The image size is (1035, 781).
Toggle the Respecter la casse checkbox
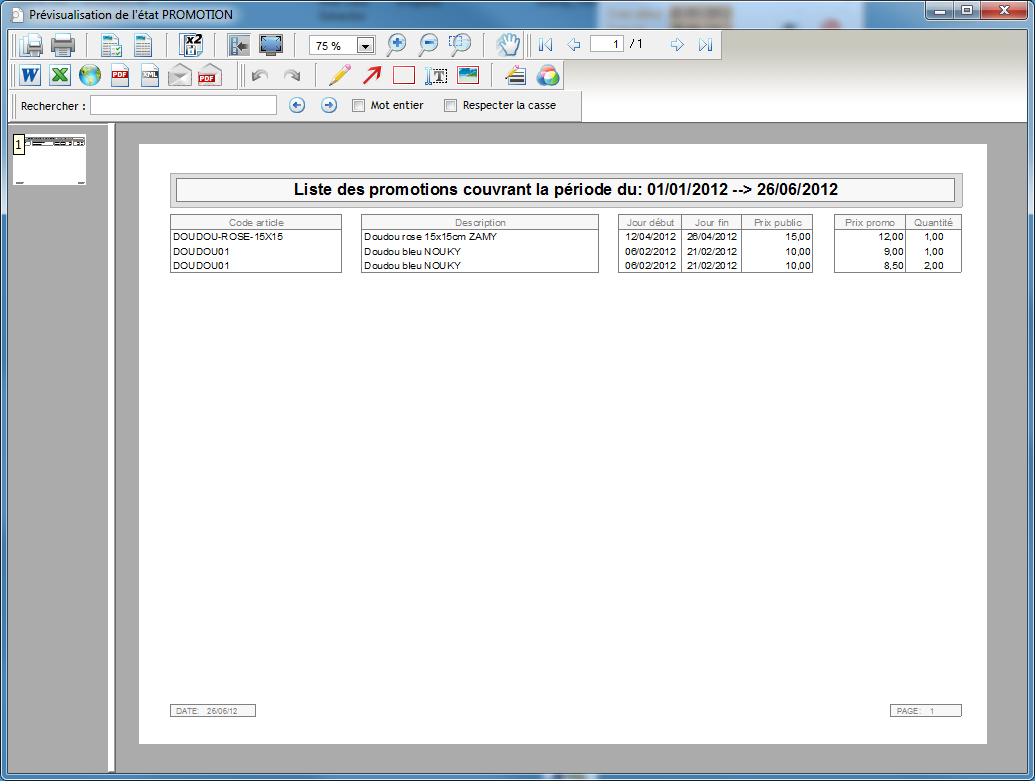coord(450,105)
